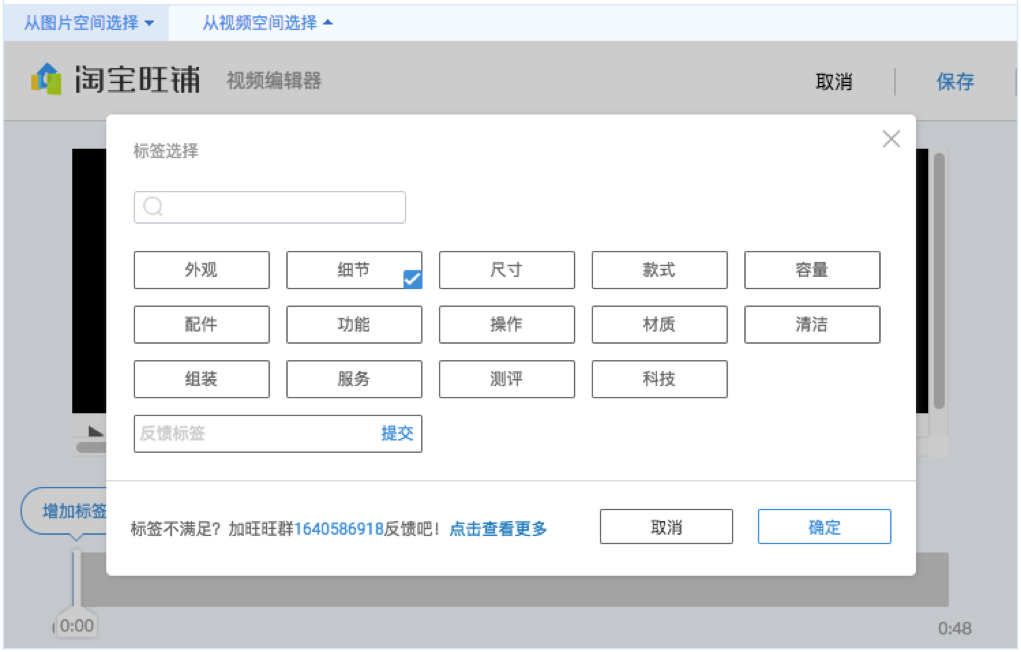Select the 款式 tag

659,270
